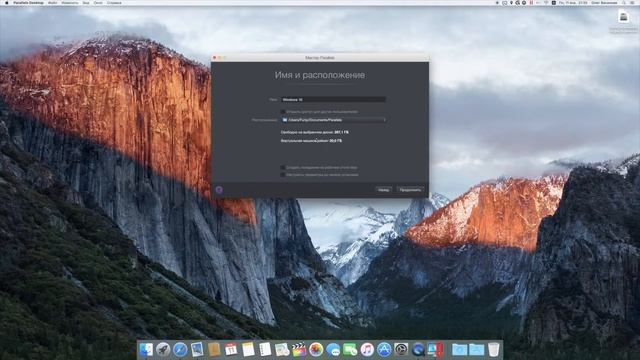Open QuickTime Player dock icon
This screenshot has height=360, width=640.
418,350
